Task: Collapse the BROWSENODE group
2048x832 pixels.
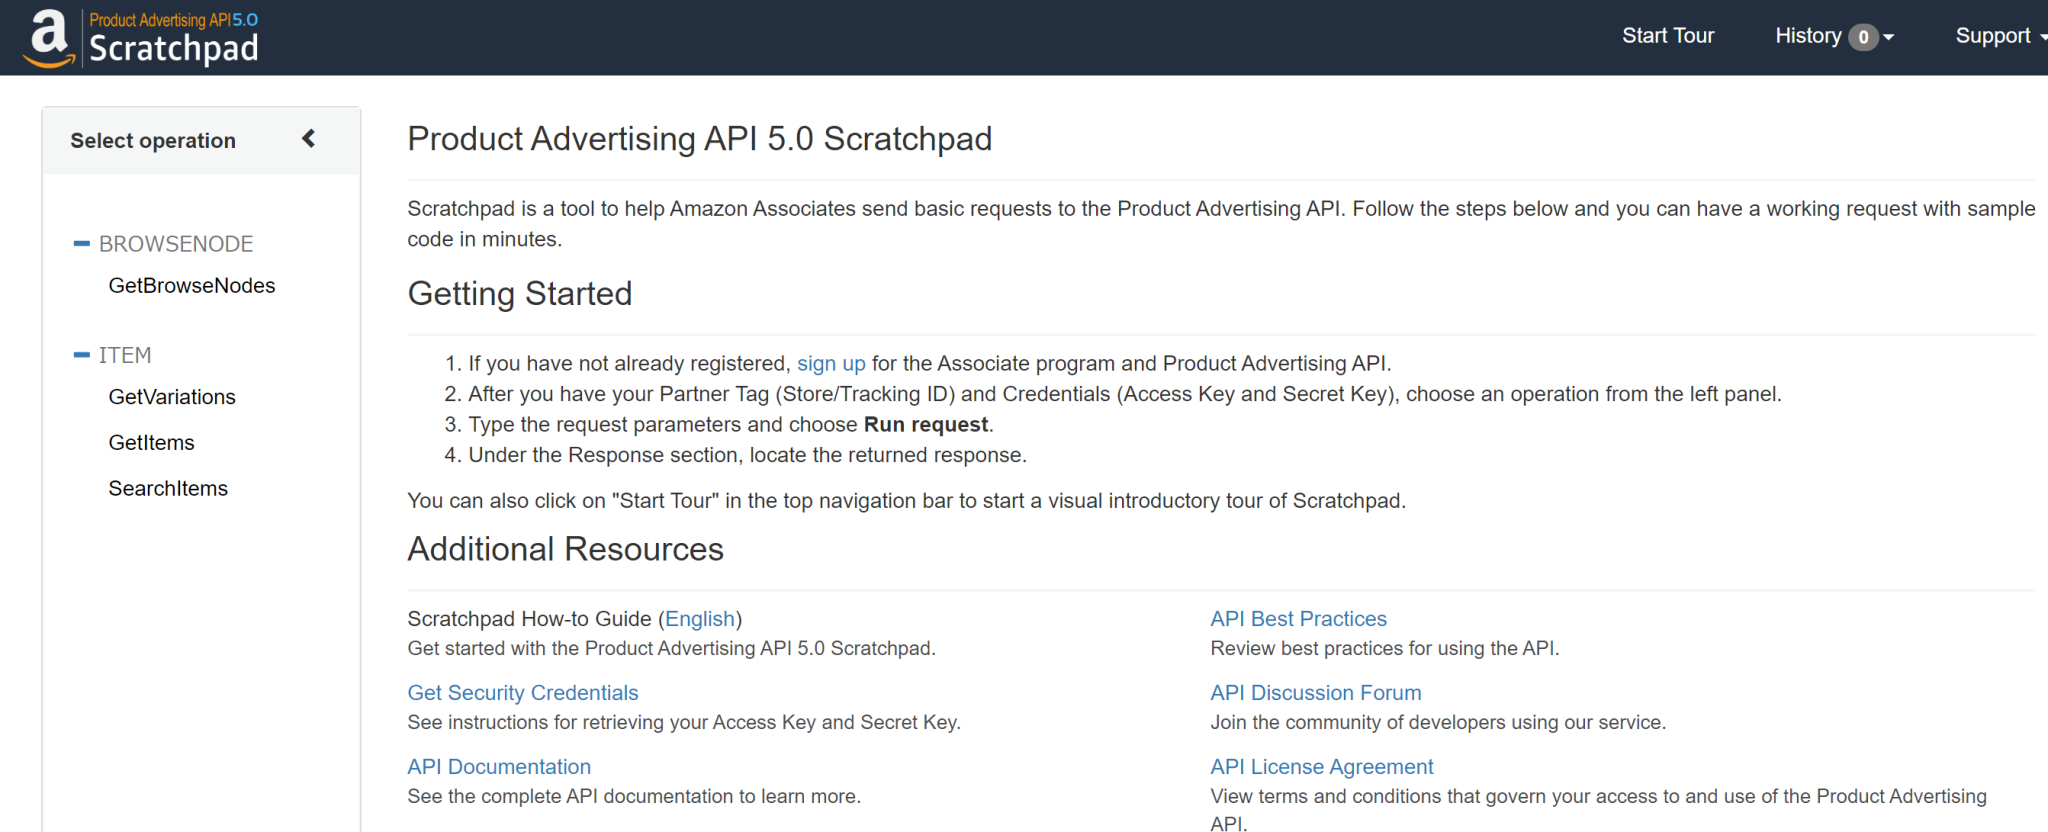Action: coord(82,244)
